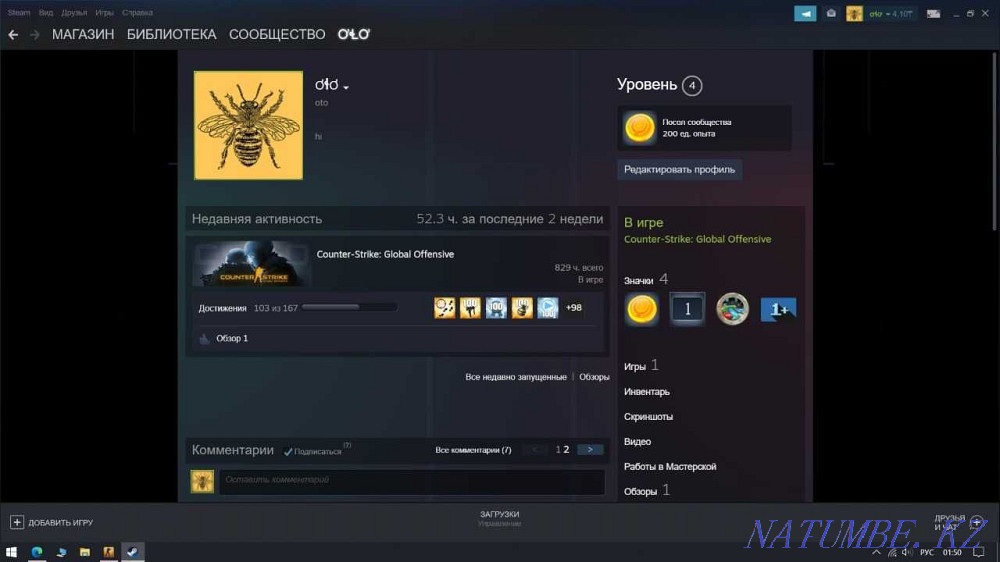
Task: Go to comments page 2
Action: tap(566, 450)
